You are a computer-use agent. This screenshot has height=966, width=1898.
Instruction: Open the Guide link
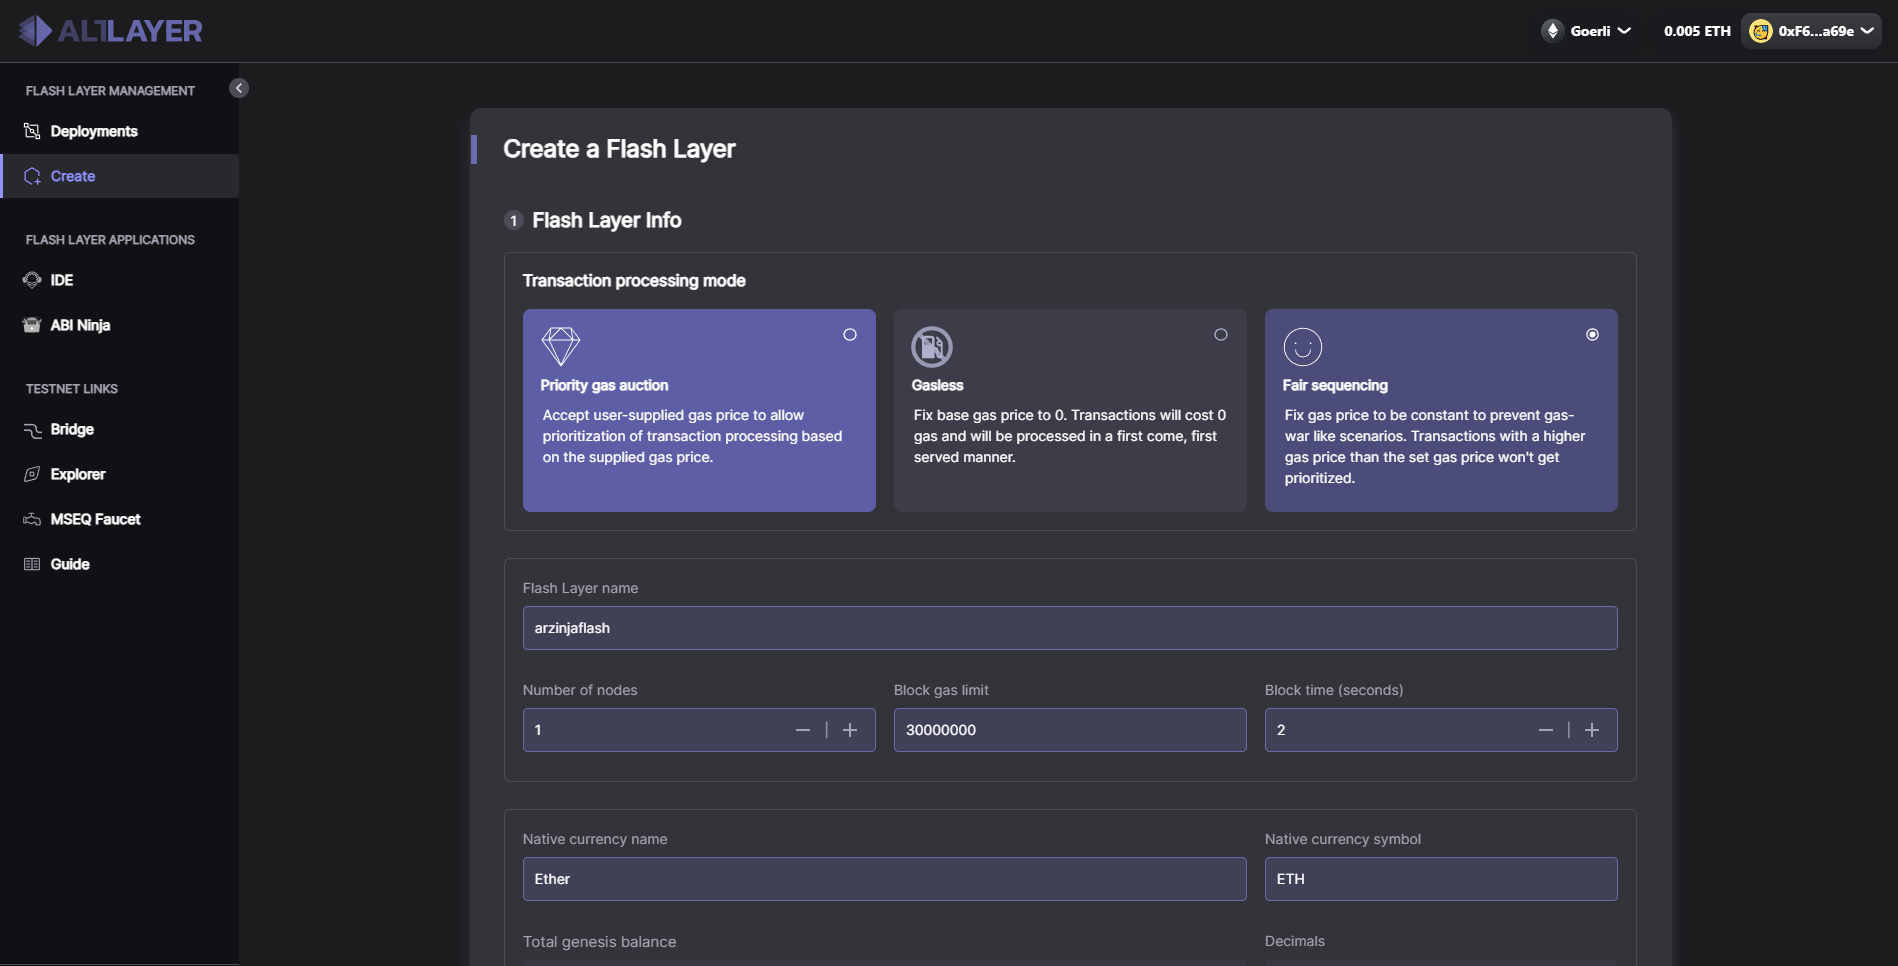tap(70, 564)
